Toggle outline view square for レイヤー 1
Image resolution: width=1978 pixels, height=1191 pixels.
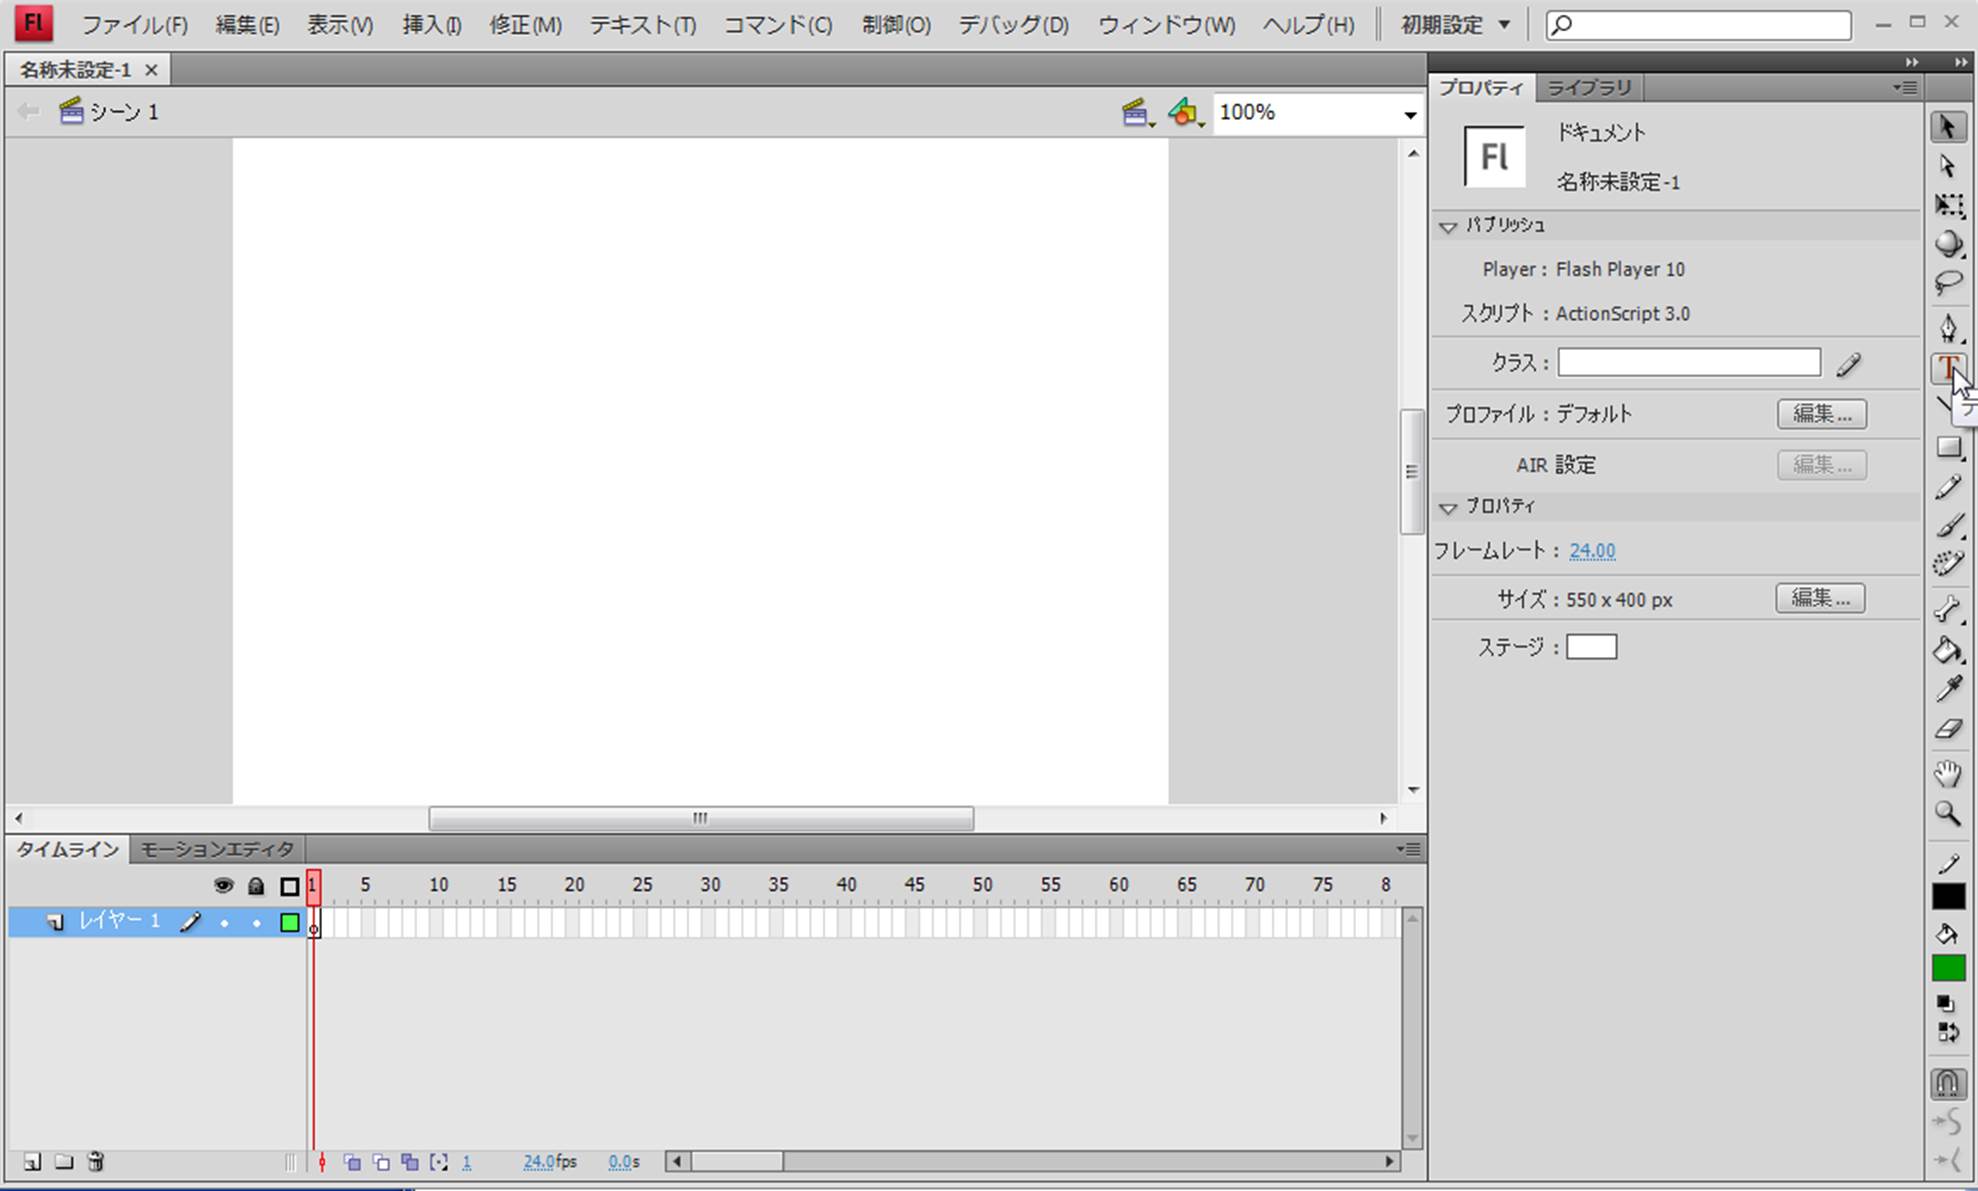(x=290, y=922)
